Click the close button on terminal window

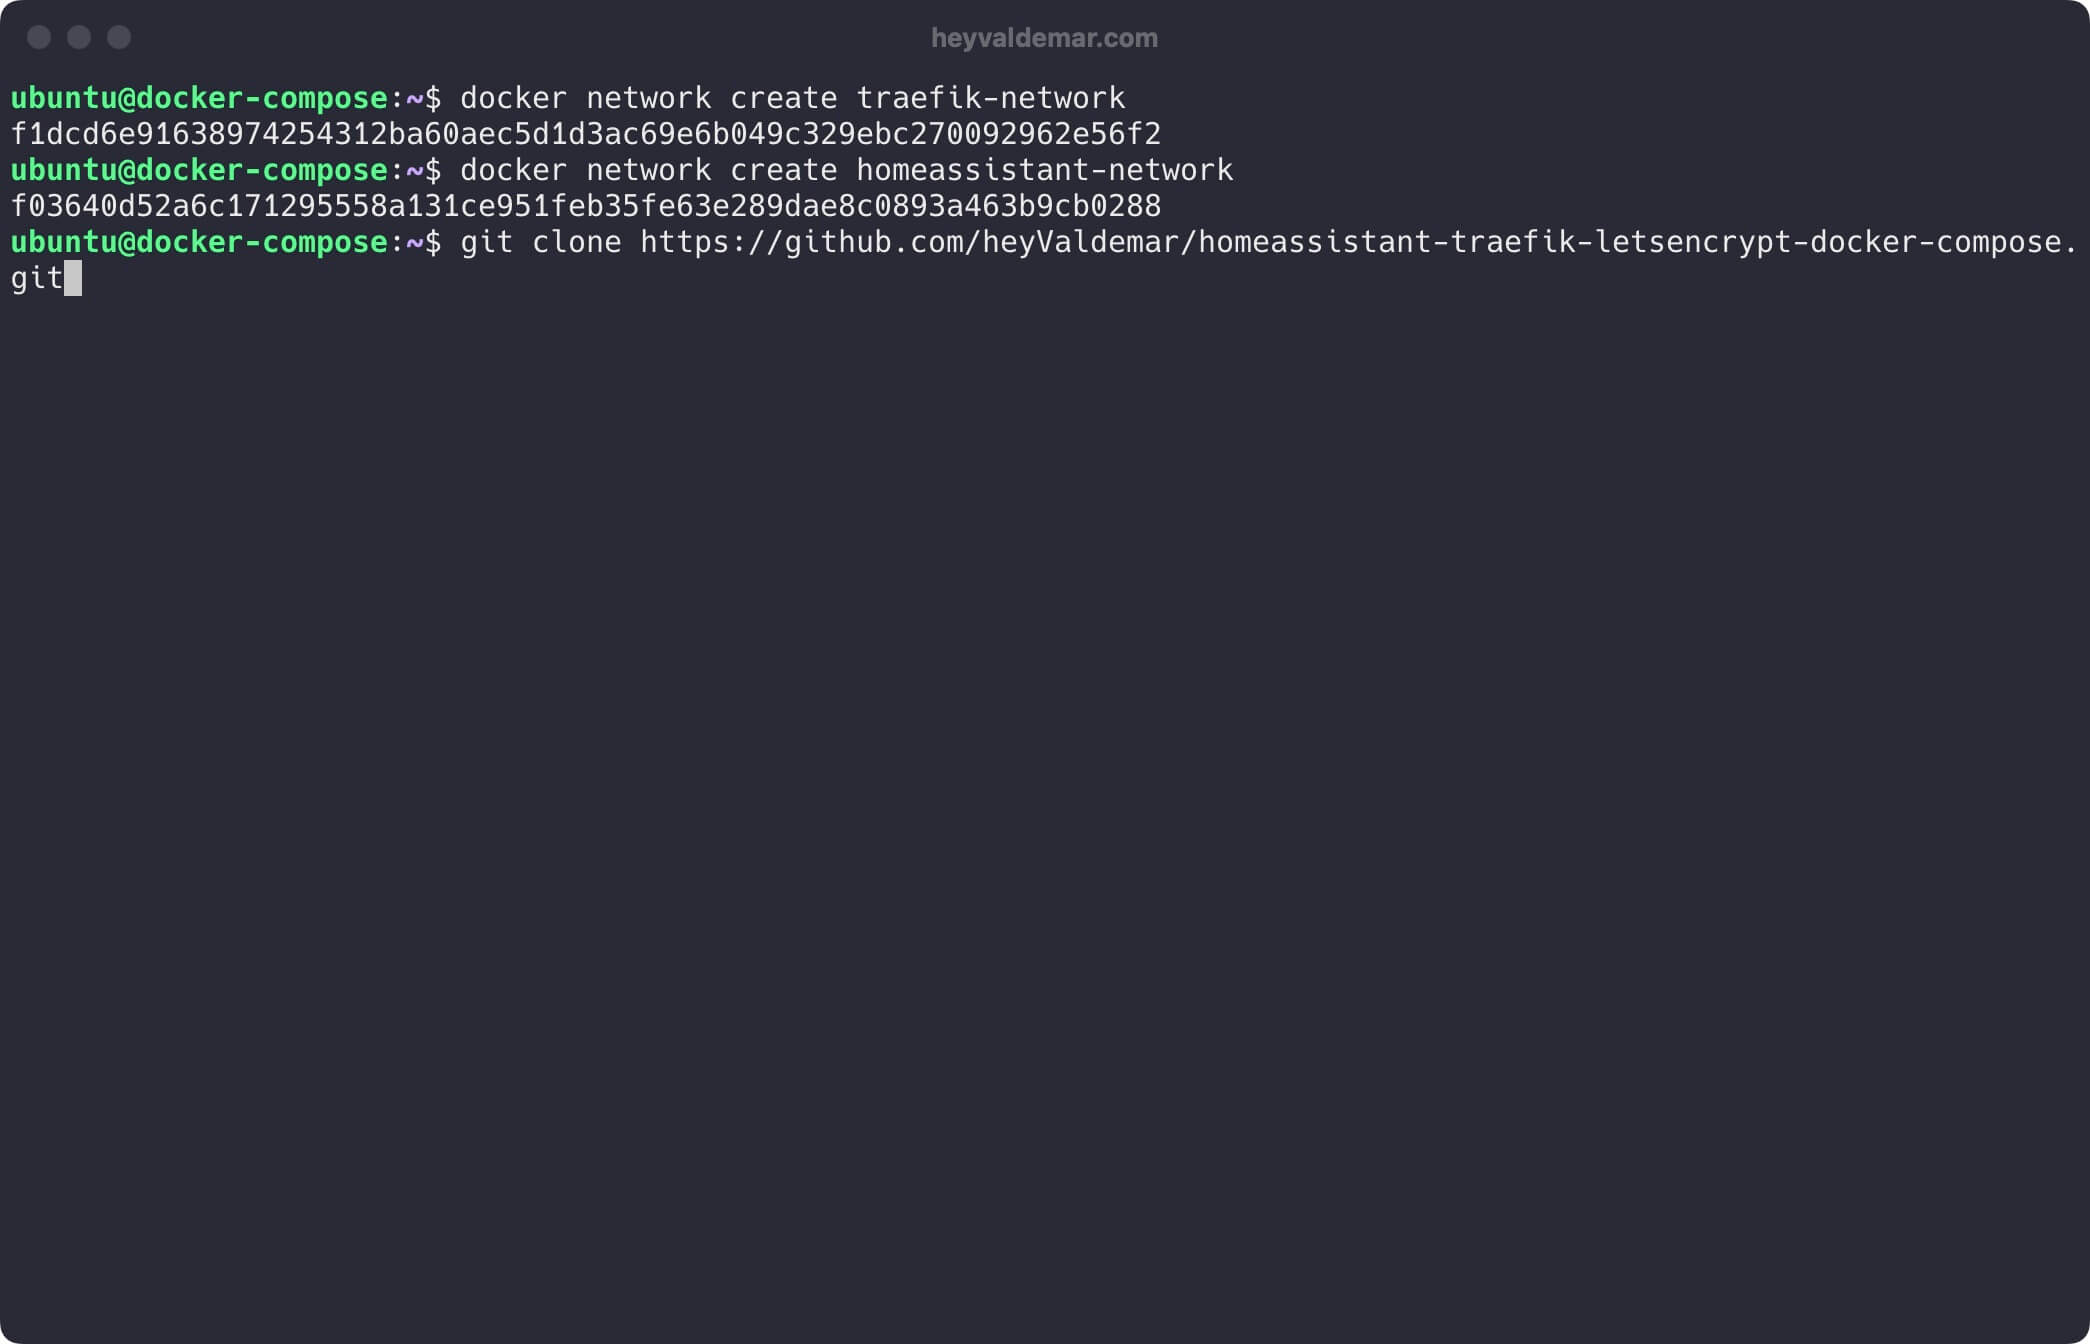(41, 38)
